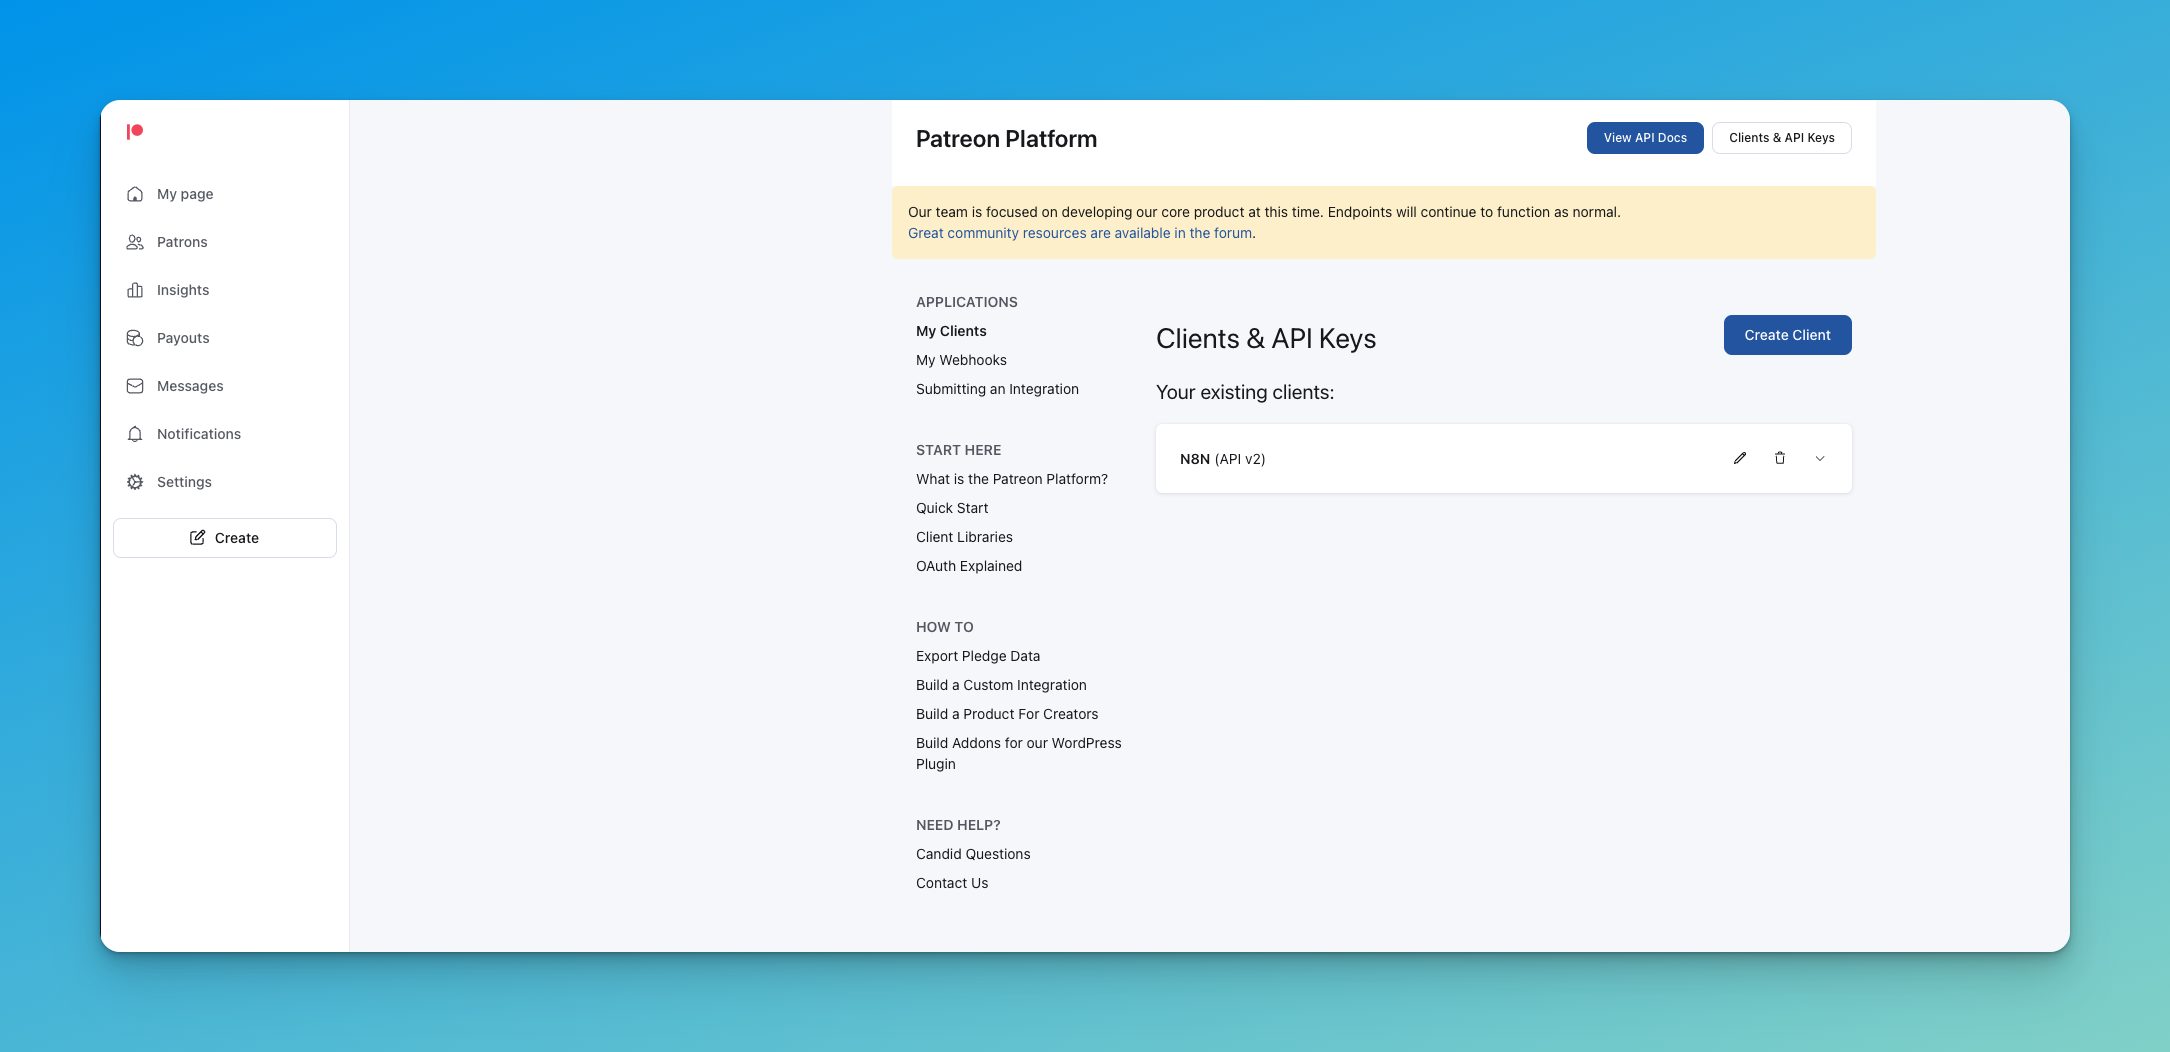The image size is (2170, 1052).
Task: Select My Clients under Applications
Action: tap(951, 331)
